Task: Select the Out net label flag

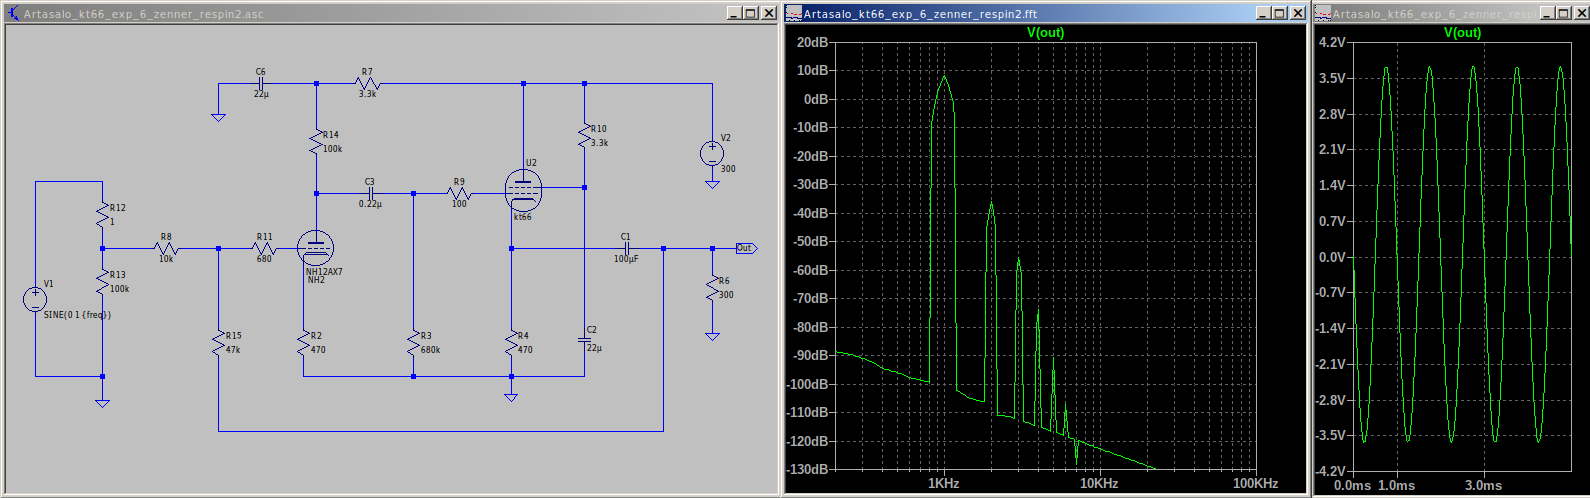Action: point(747,248)
